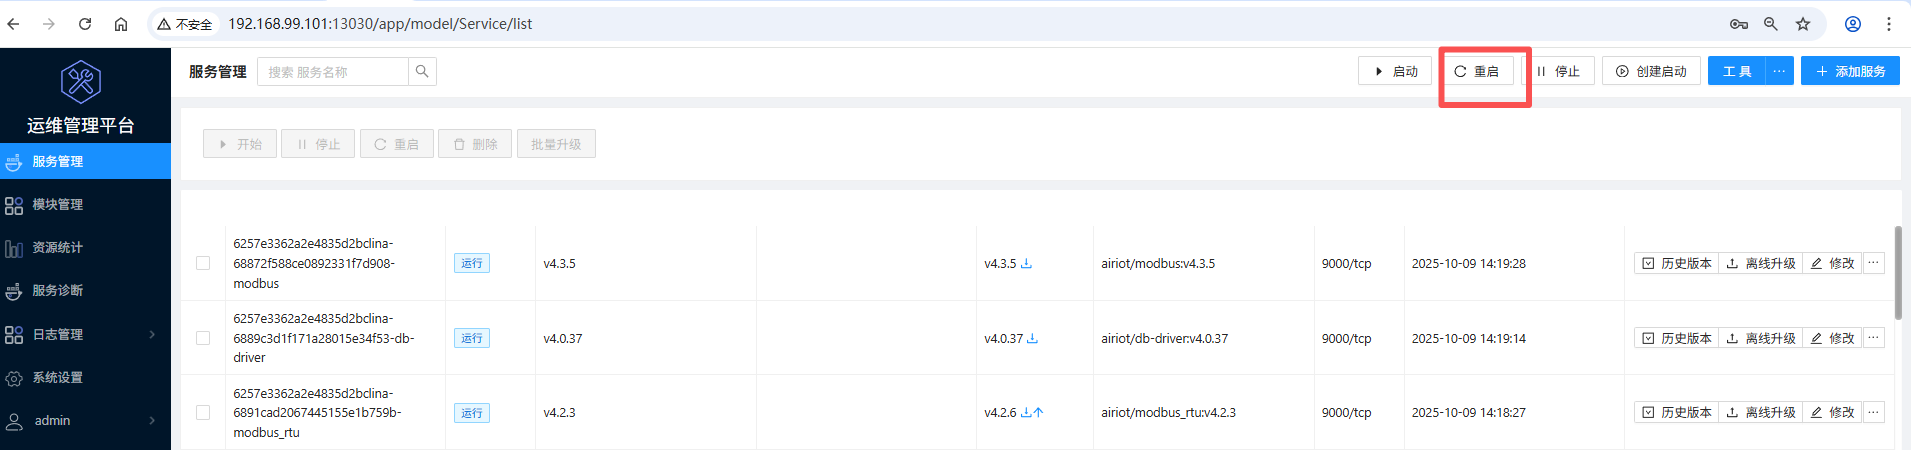The height and width of the screenshot is (450, 1911).
Task: Expand the 日志管理 sidebar submenu
Action: point(152,334)
